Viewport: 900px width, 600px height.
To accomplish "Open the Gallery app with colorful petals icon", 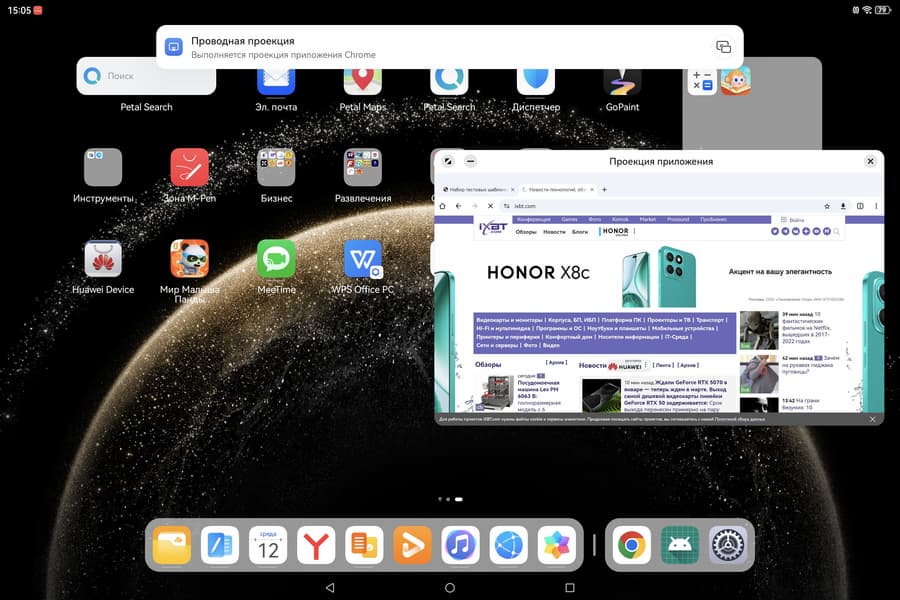I will pos(557,545).
